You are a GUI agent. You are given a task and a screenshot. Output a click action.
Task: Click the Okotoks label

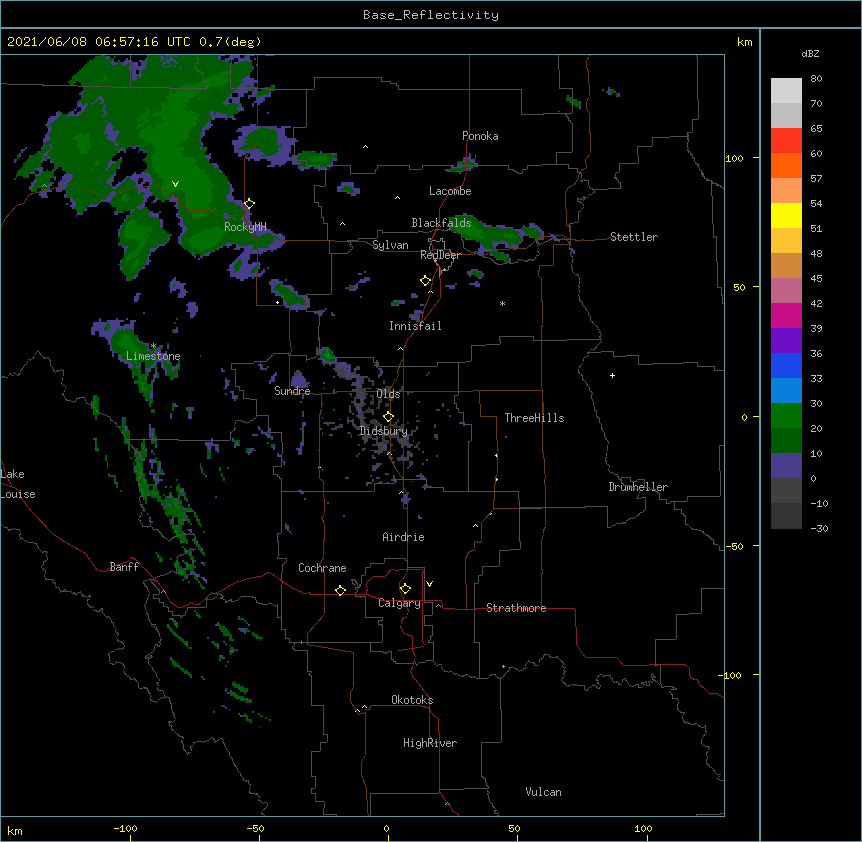(x=412, y=700)
